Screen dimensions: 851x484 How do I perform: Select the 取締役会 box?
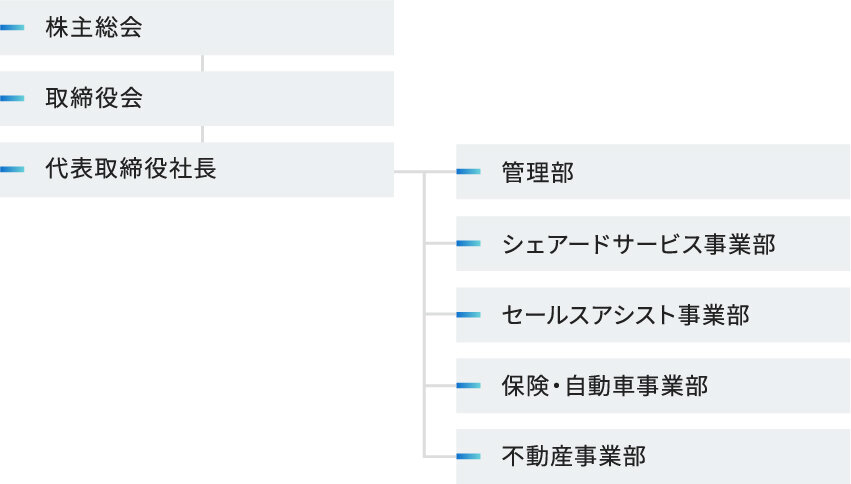[x=197, y=98]
